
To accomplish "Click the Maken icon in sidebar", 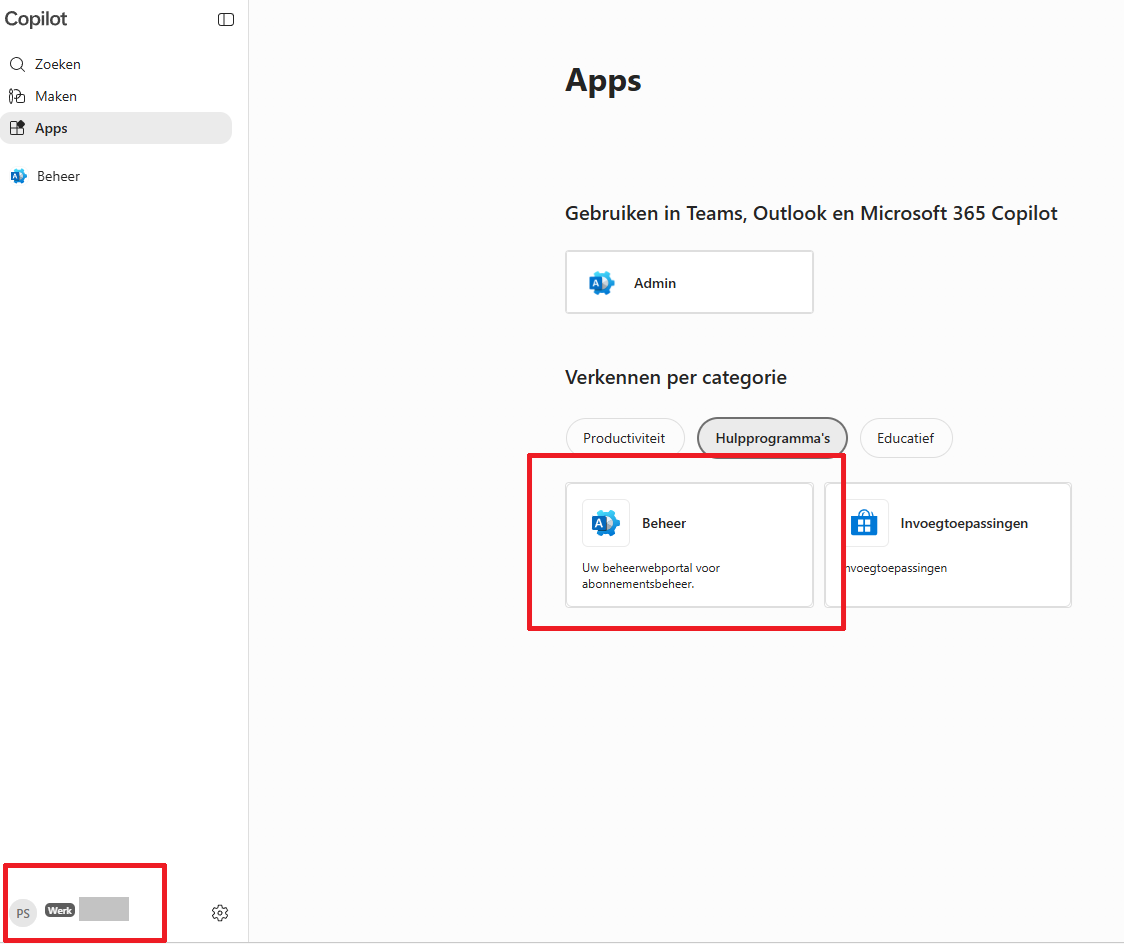I will (x=17, y=96).
